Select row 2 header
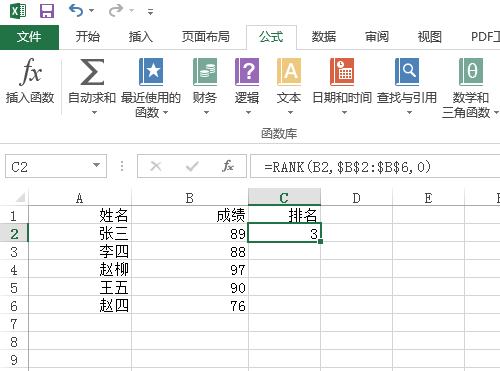This screenshot has height=371, width=500. [14, 233]
